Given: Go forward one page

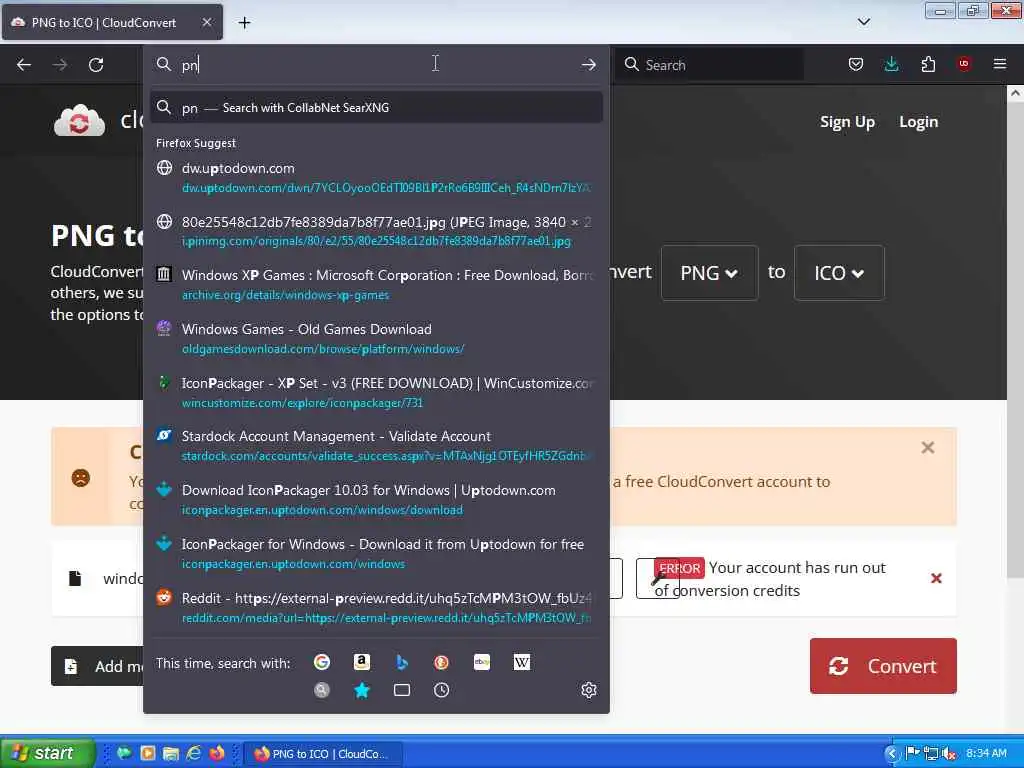Looking at the screenshot, I should [x=60, y=65].
